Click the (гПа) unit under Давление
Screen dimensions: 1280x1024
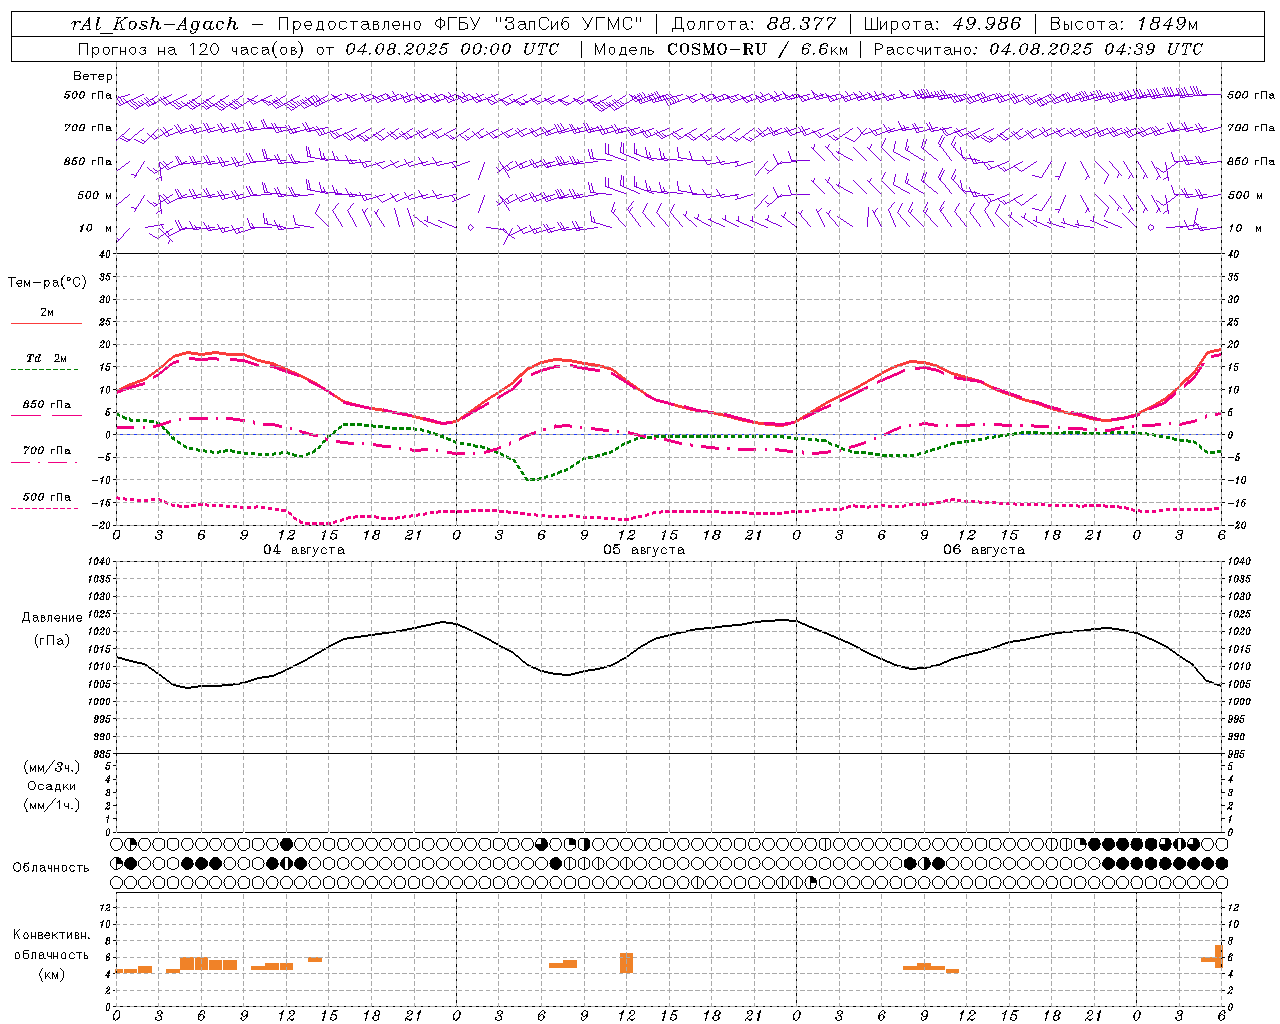tap(51, 640)
